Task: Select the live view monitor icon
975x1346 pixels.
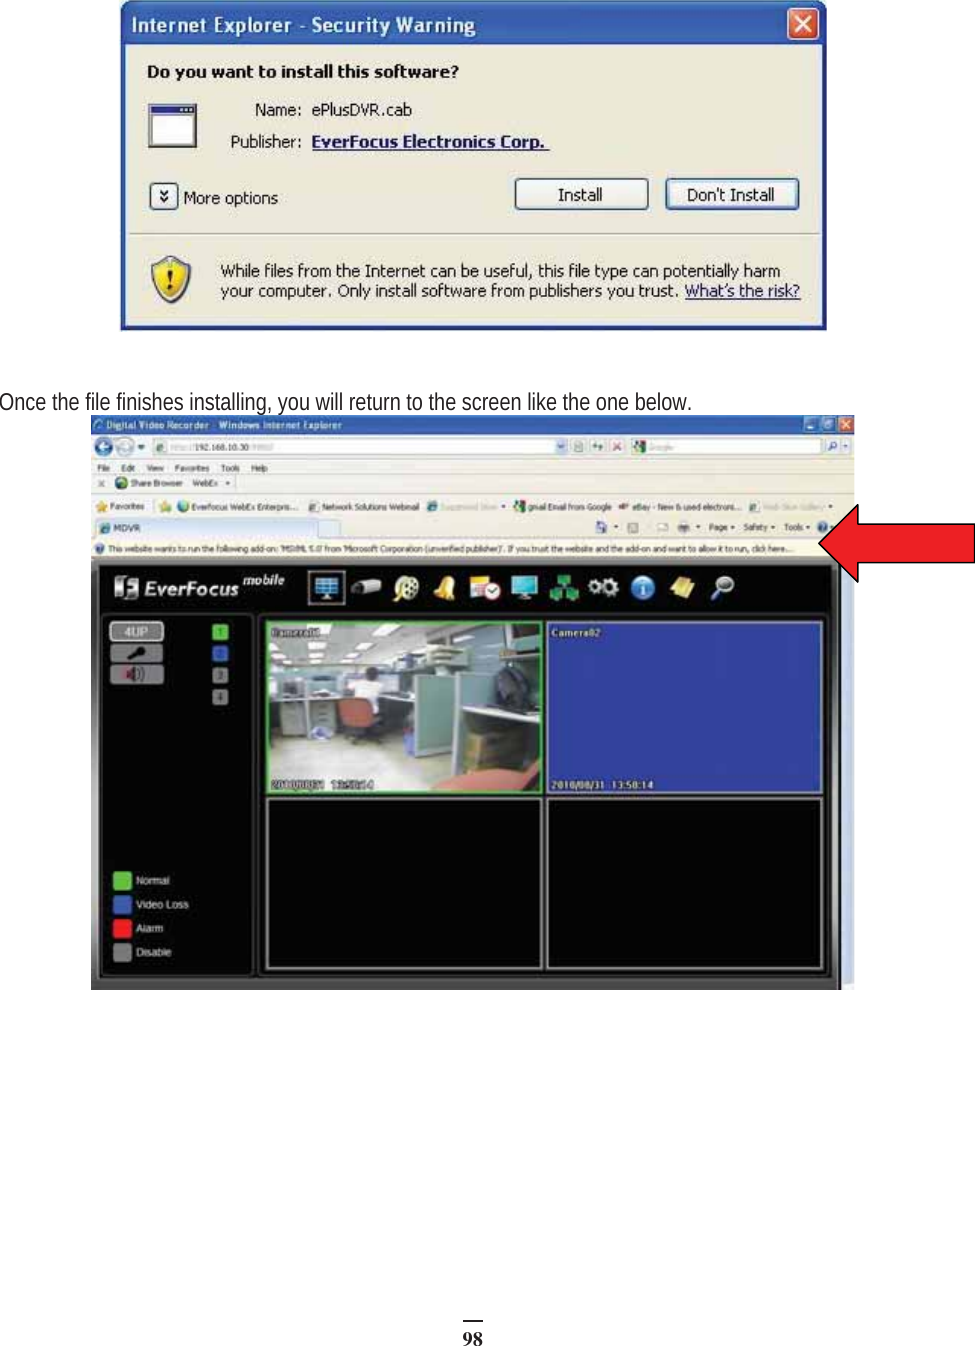Action: [x=326, y=588]
